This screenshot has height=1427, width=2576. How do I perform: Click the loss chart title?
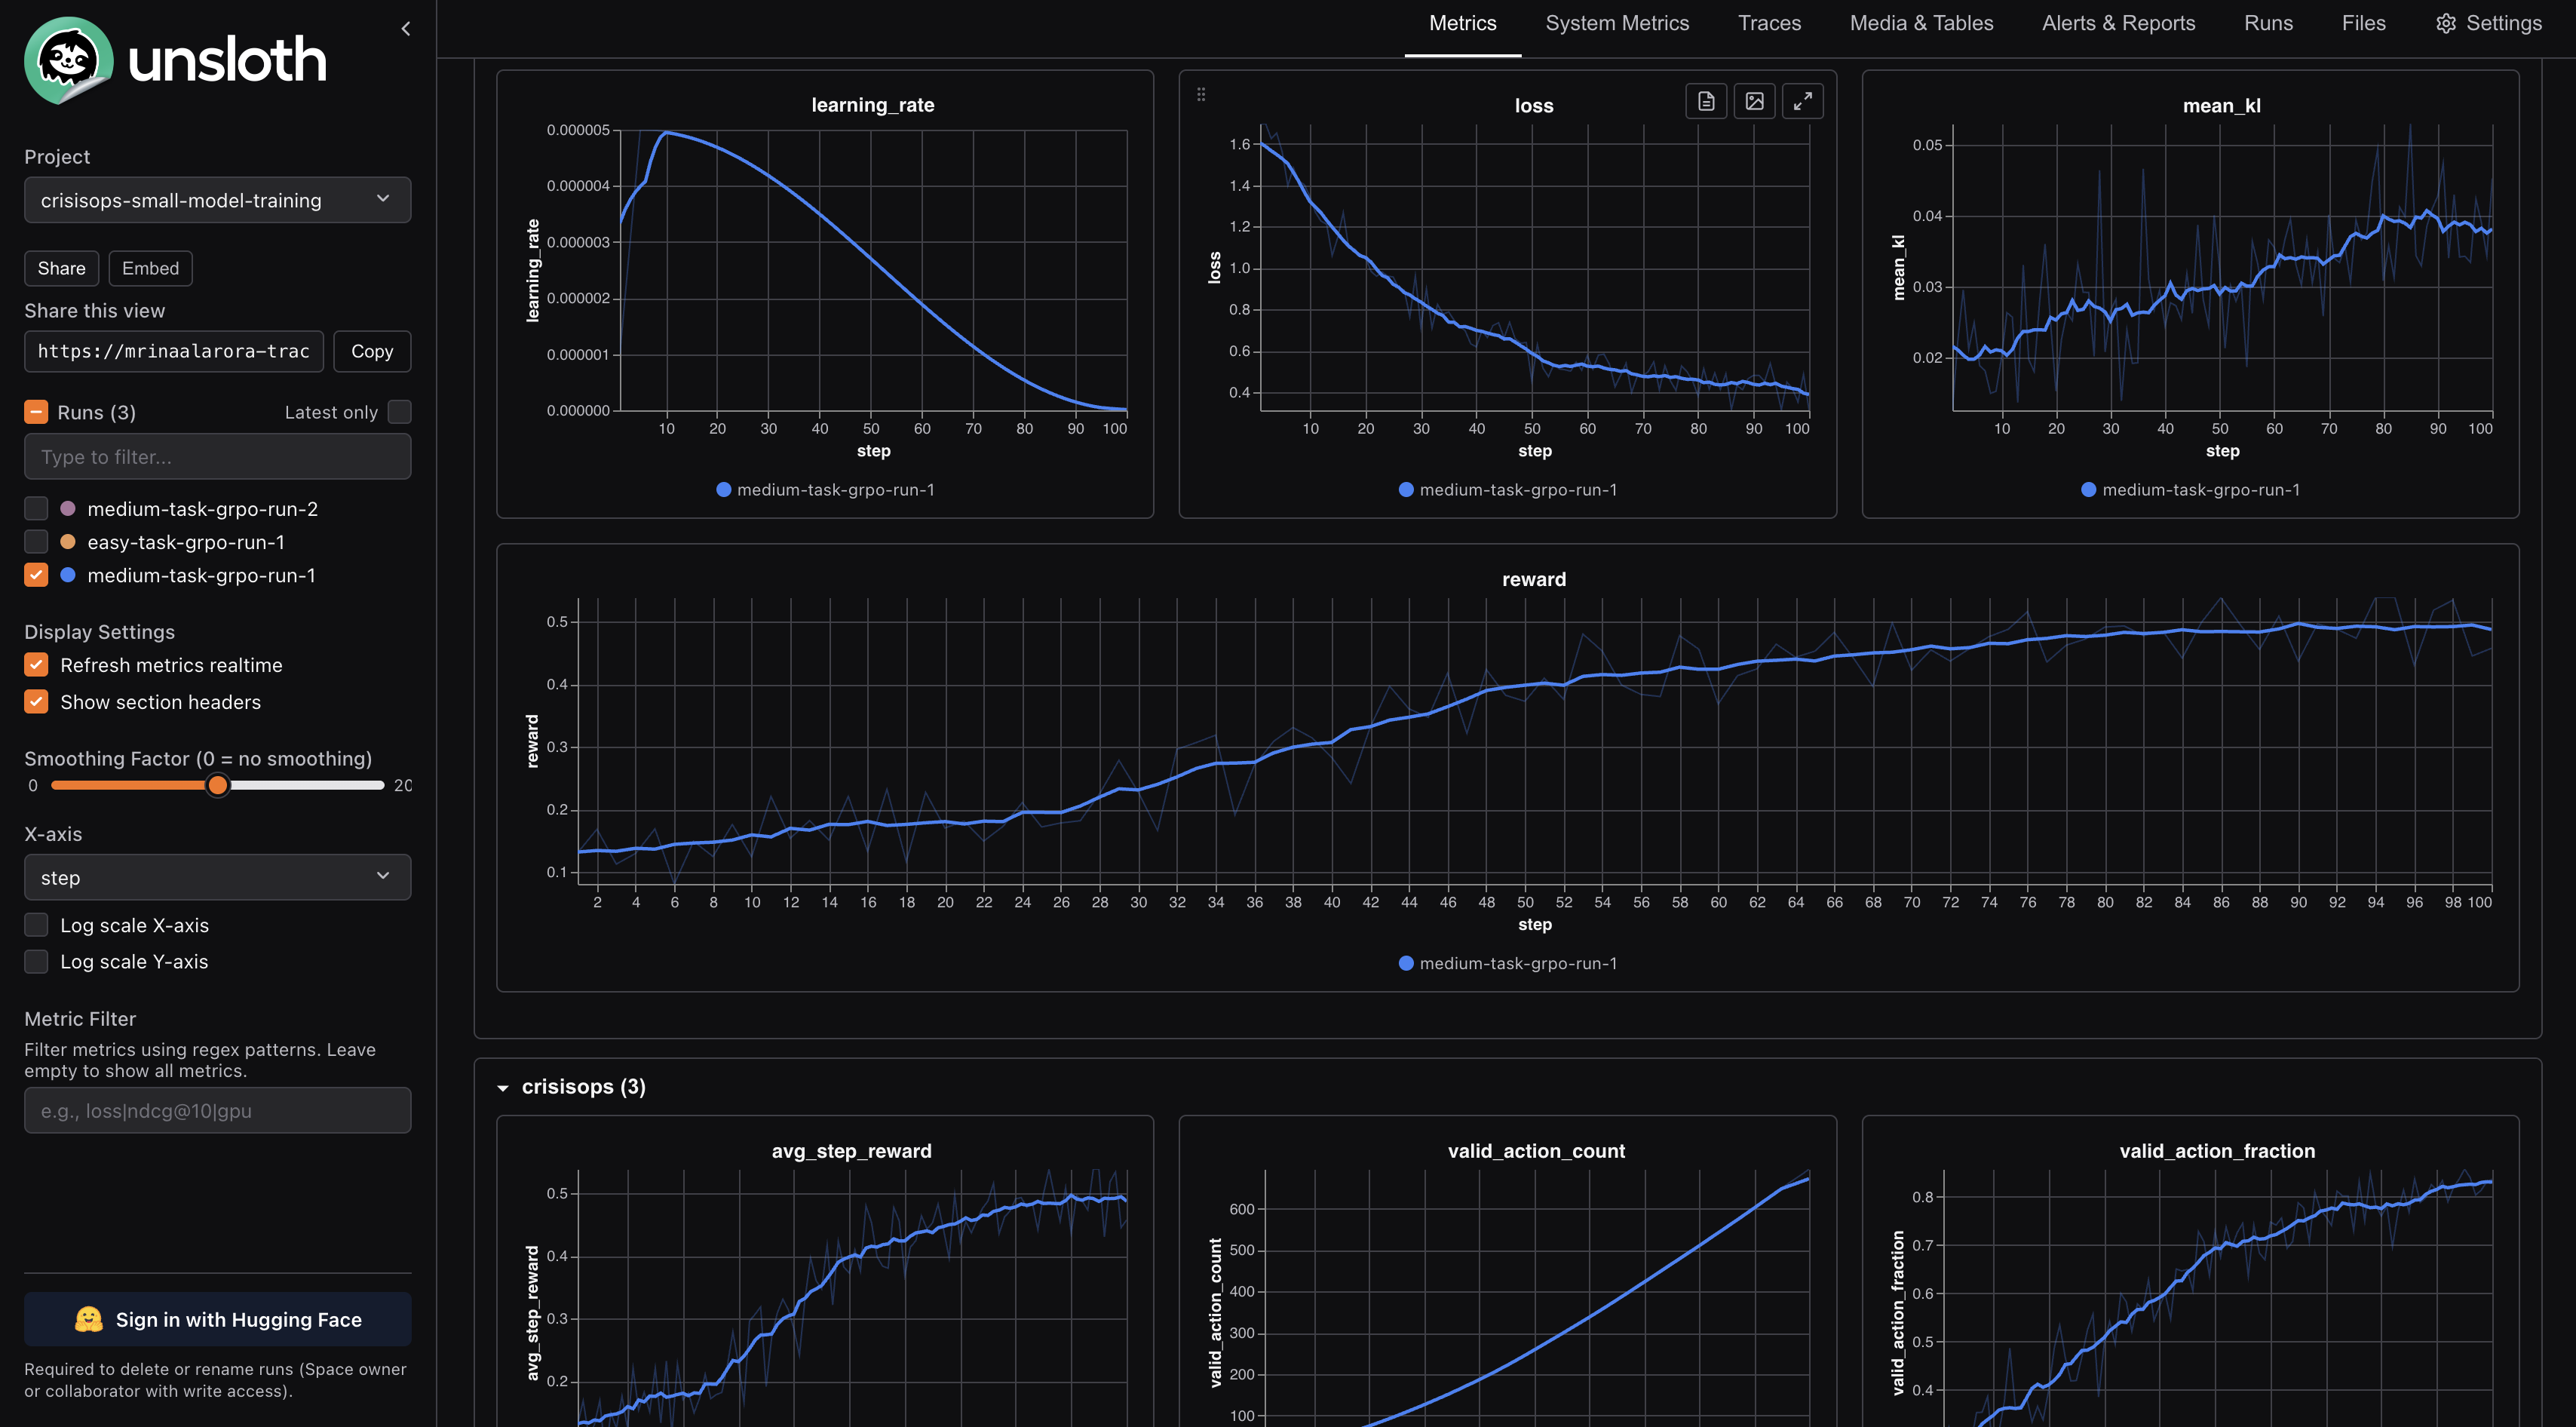point(1533,106)
